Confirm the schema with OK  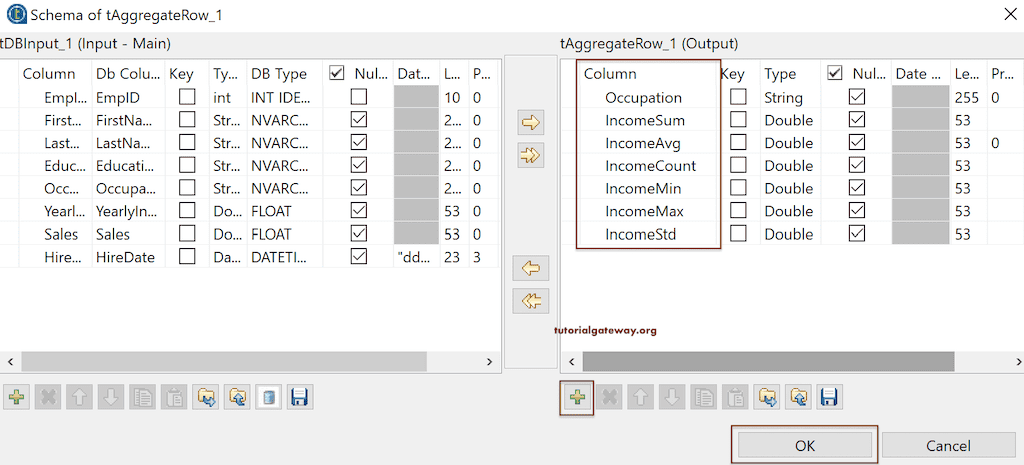[x=805, y=446]
